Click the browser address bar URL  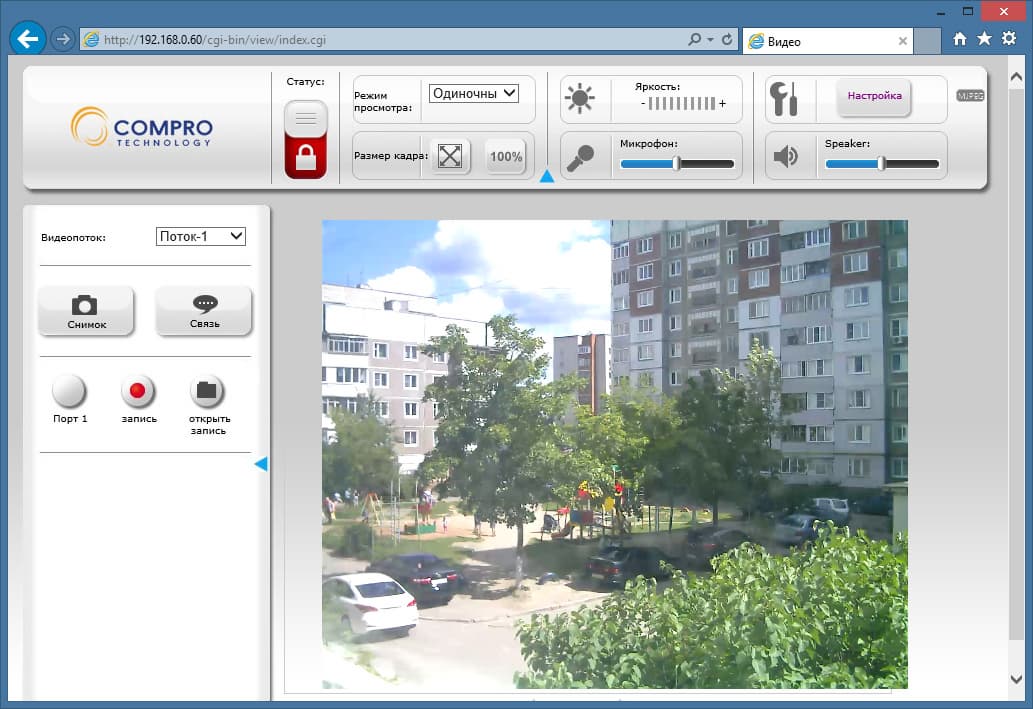215,40
